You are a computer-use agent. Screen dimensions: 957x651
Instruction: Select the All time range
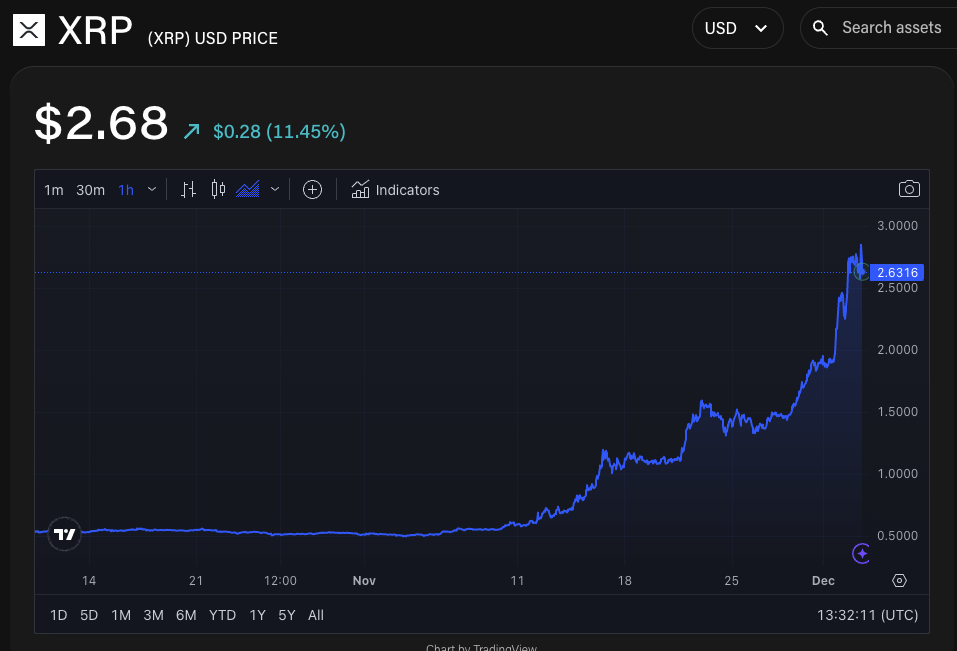click(x=315, y=615)
